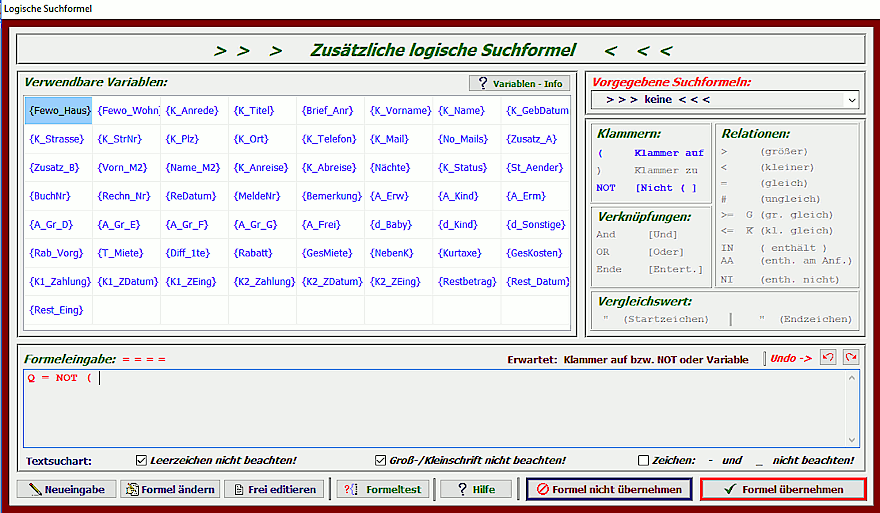Click Formel ändern button

(169, 489)
